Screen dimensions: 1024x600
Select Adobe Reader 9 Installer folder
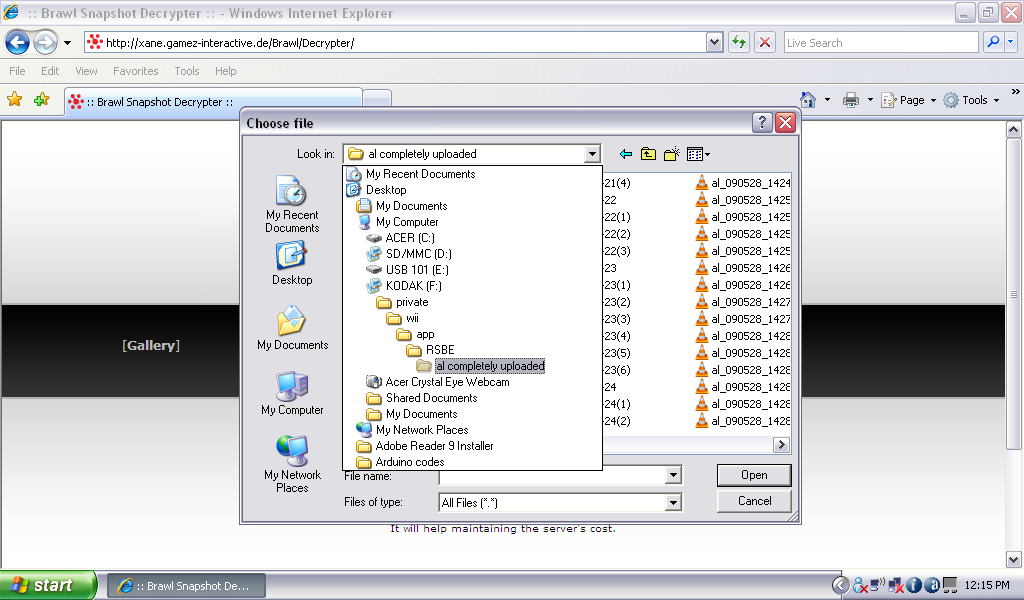(434, 446)
